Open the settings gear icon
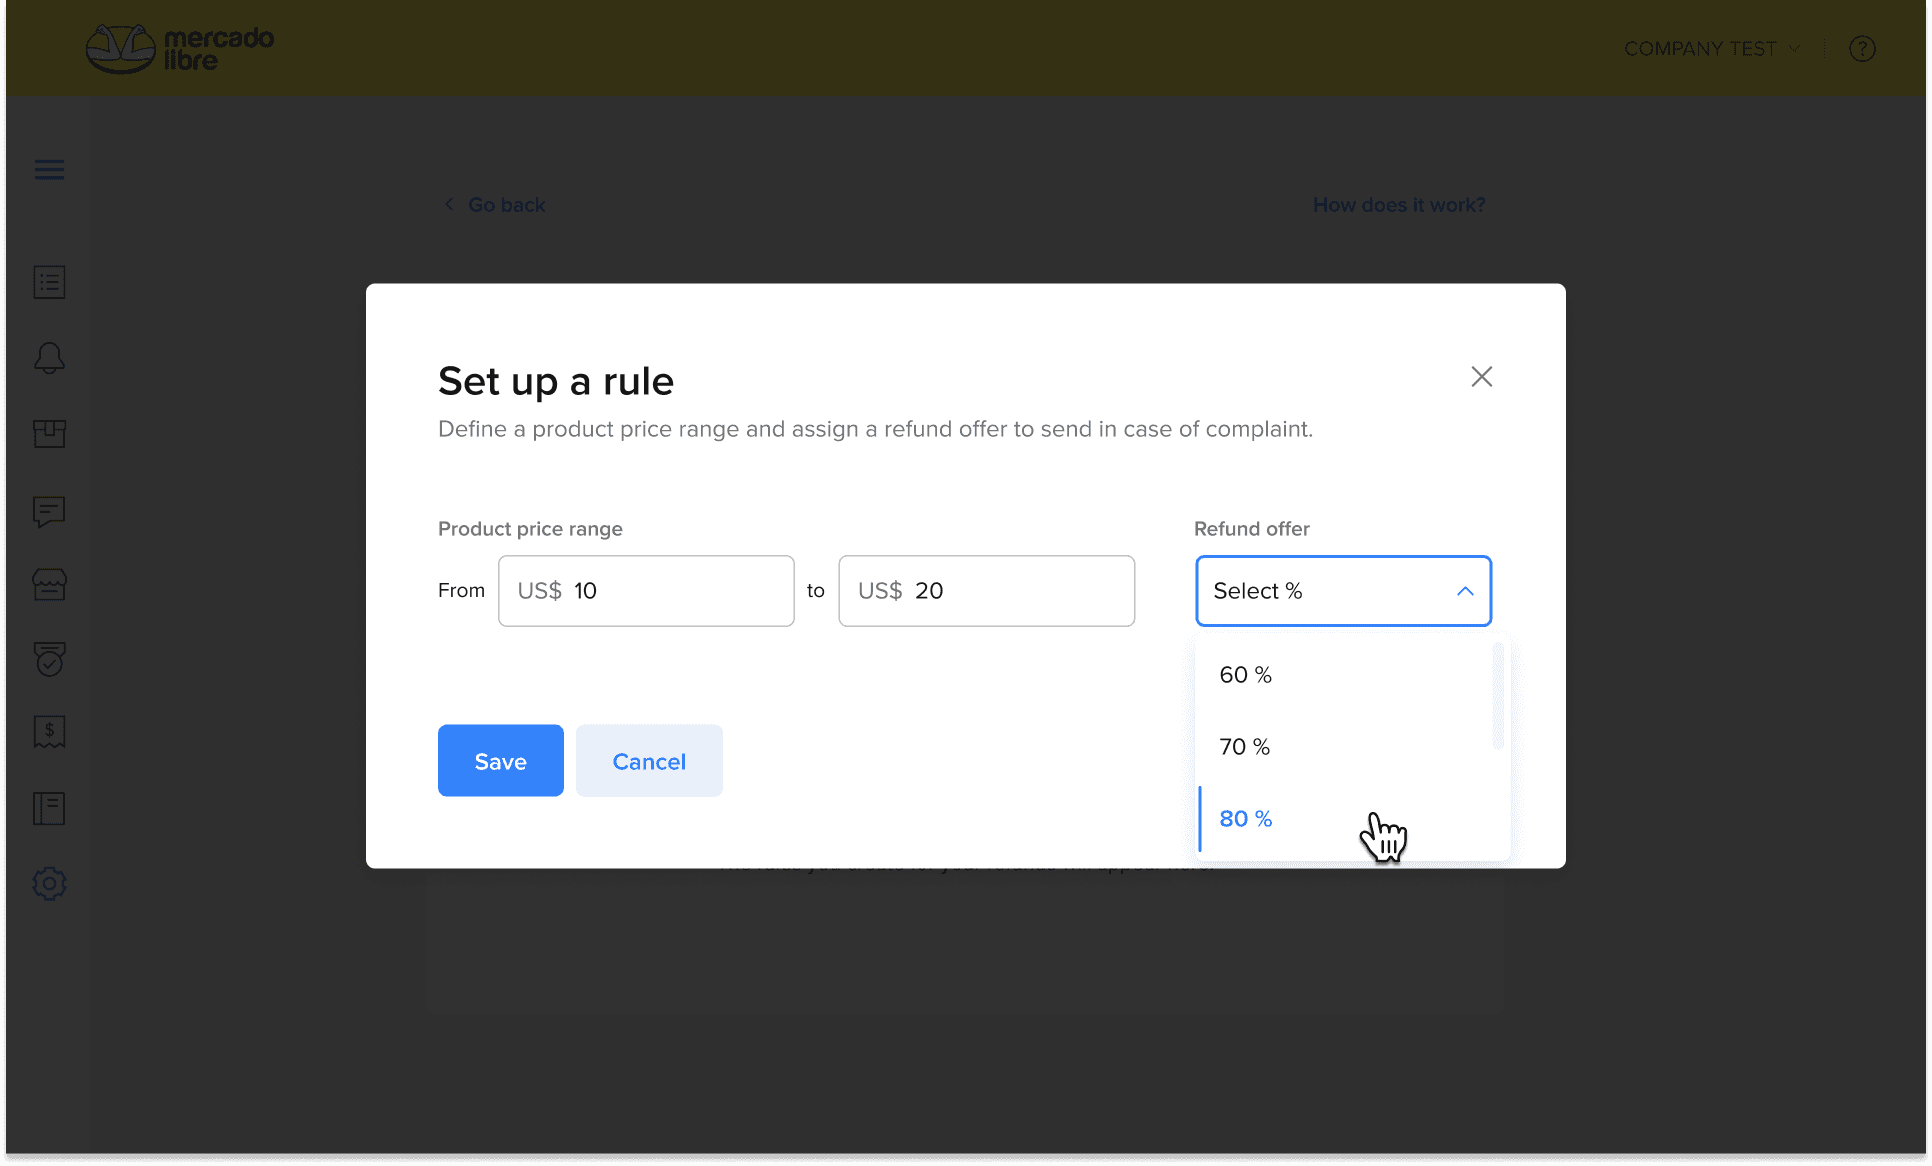1932x1166 pixels. [x=49, y=883]
